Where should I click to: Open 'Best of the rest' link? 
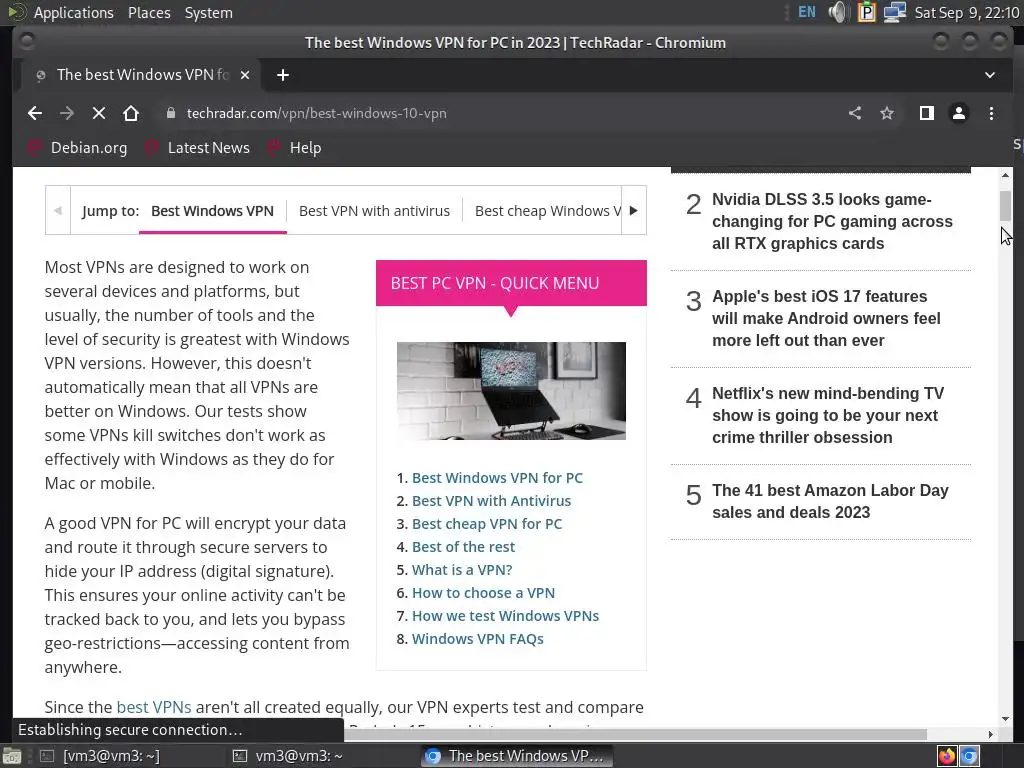coord(463,547)
